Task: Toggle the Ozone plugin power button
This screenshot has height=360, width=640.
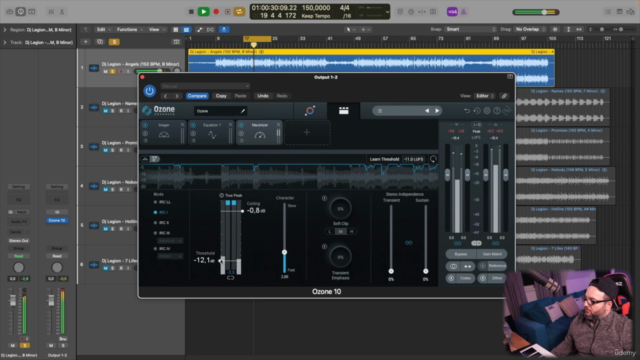Action: tap(149, 91)
